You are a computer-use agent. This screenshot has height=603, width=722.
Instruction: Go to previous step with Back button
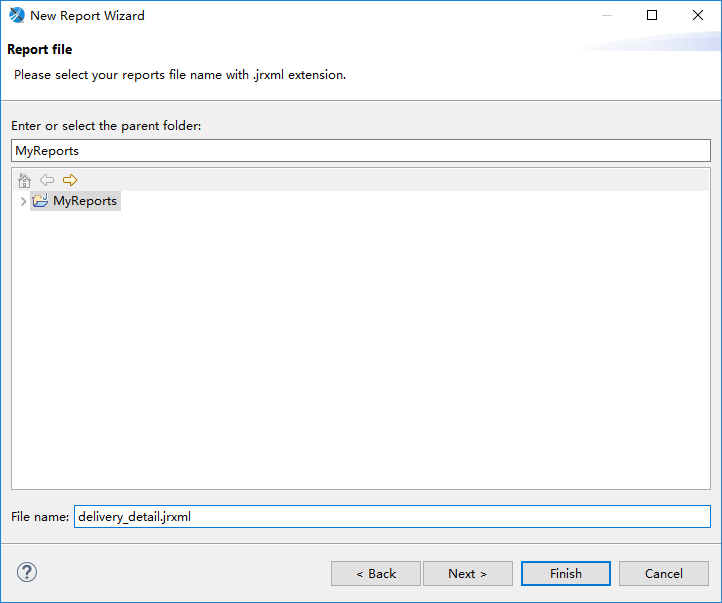[x=376, y=574]
